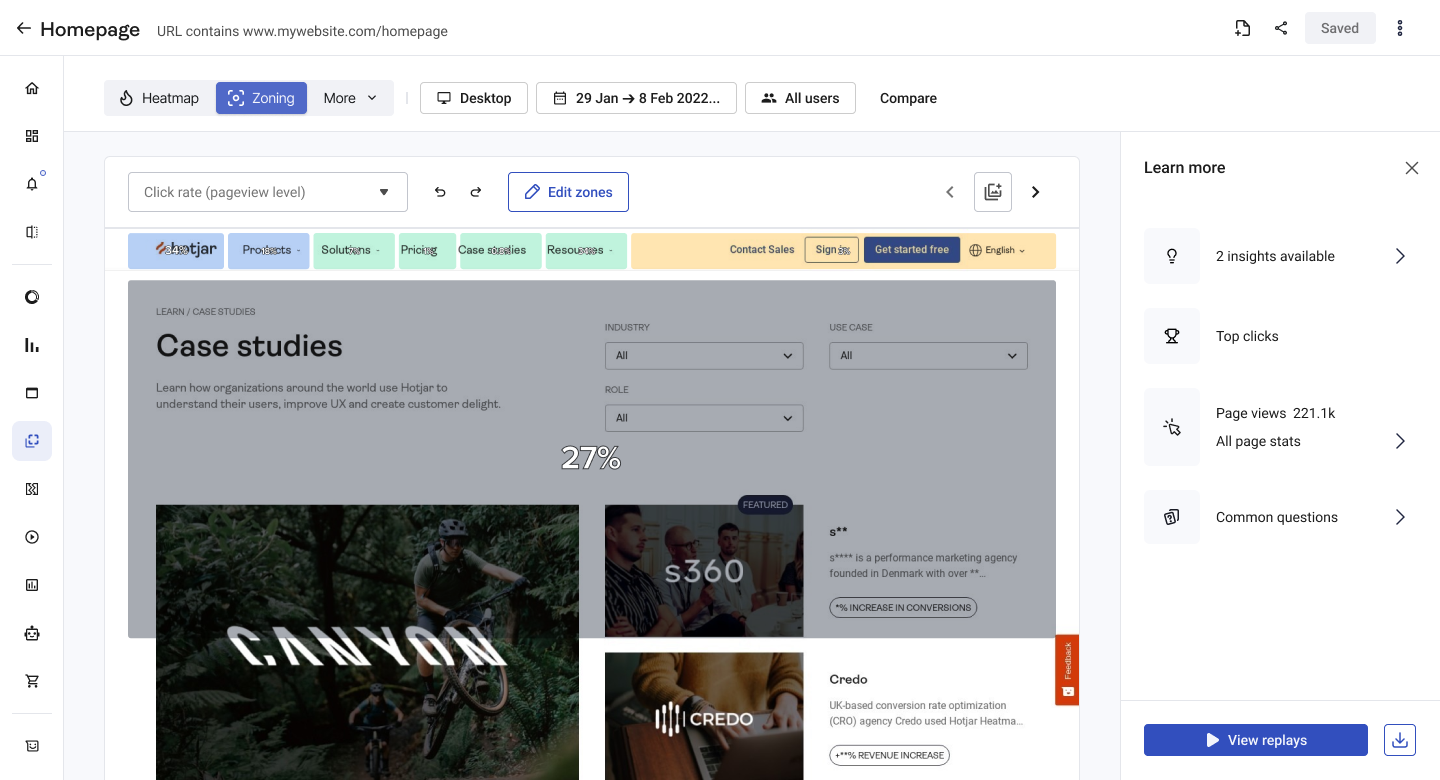Click the Resources nav zone
The image size is (1440, 780).
pos(586,250)
